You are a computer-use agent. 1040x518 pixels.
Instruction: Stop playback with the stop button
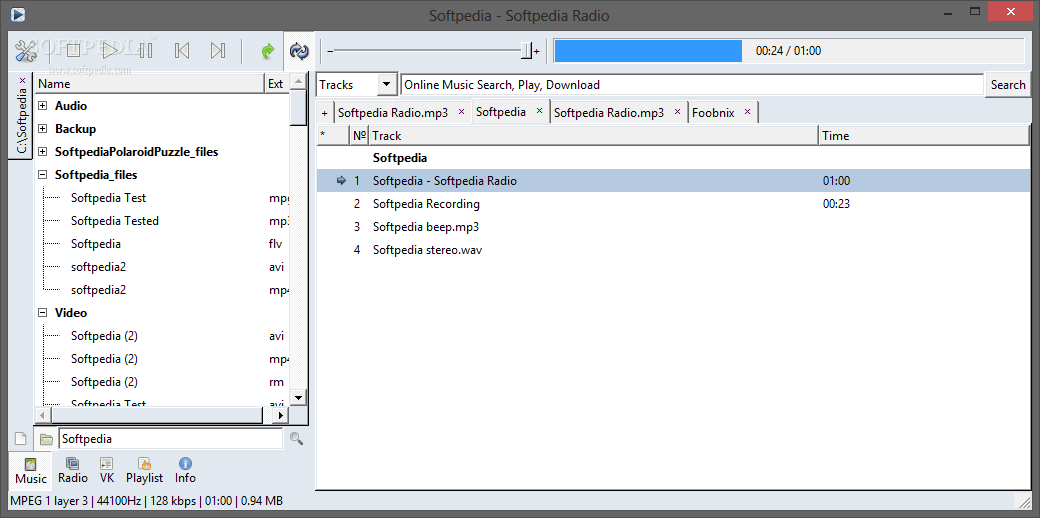(x=73, y=50)
